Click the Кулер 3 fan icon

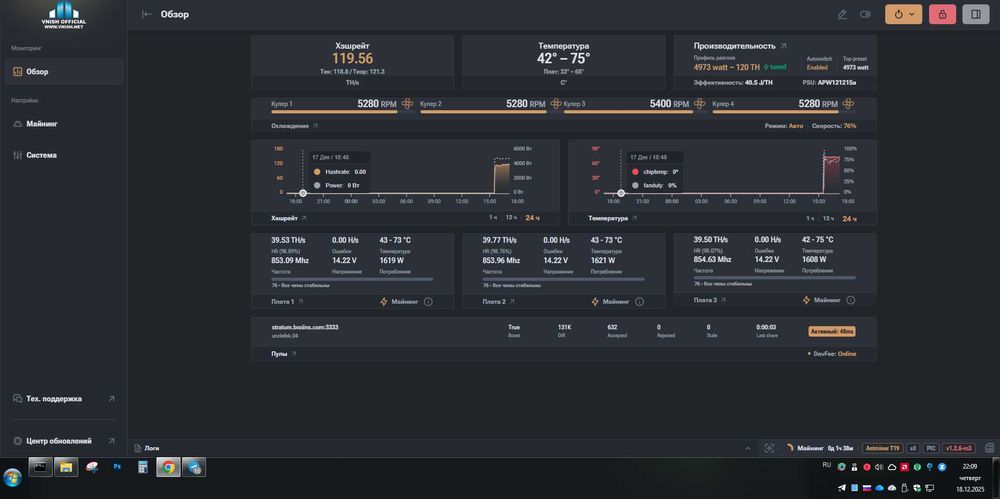pyautogui.click(x=699, y=103)
